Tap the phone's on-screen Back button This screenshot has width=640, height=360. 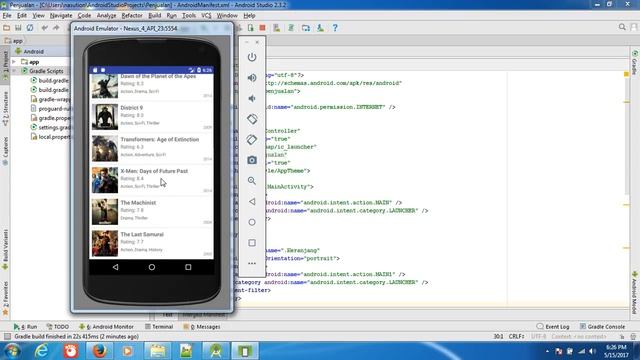point(116,267)
